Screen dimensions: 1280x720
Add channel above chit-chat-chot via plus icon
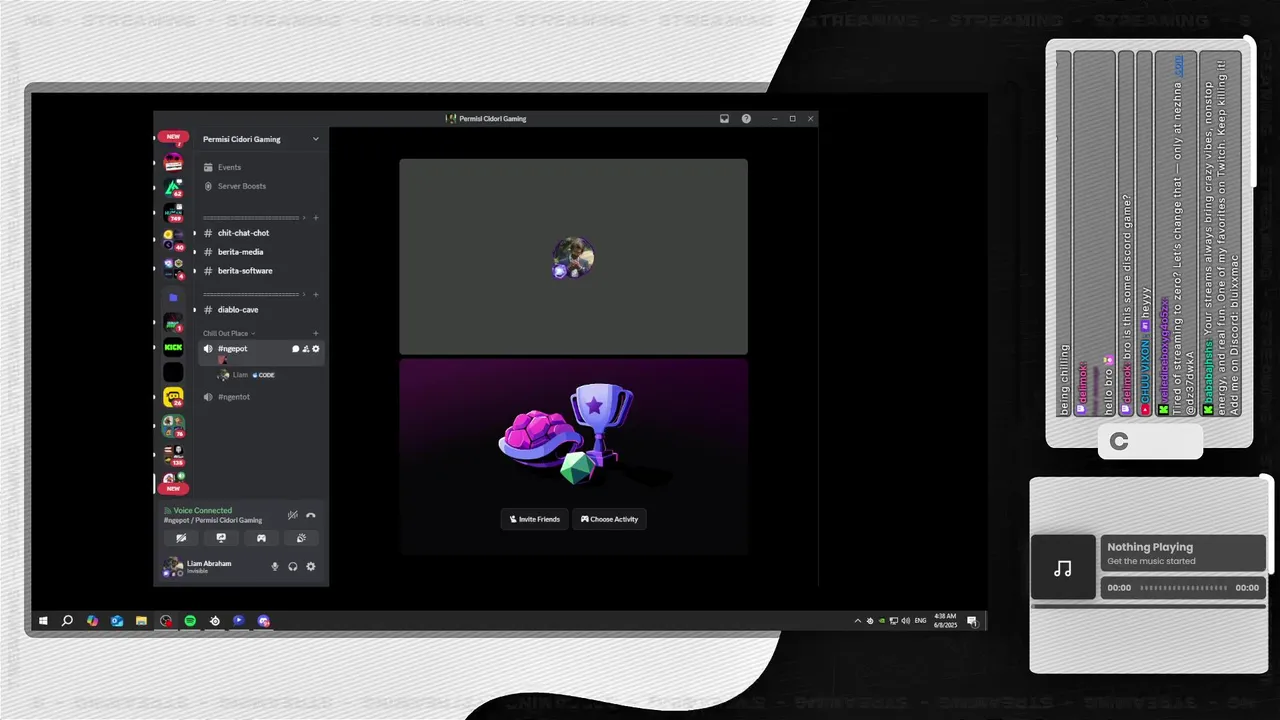(x=316, y=217)
